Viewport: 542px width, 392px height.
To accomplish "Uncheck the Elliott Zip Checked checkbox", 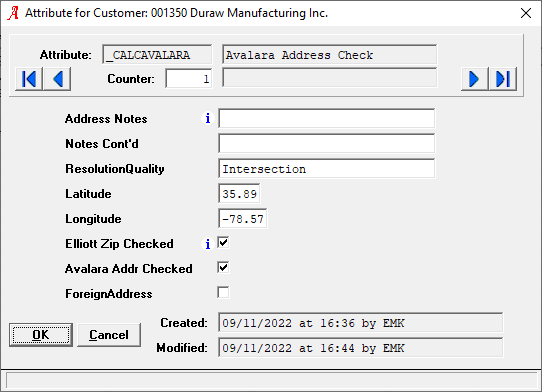I will coord(223,243).
